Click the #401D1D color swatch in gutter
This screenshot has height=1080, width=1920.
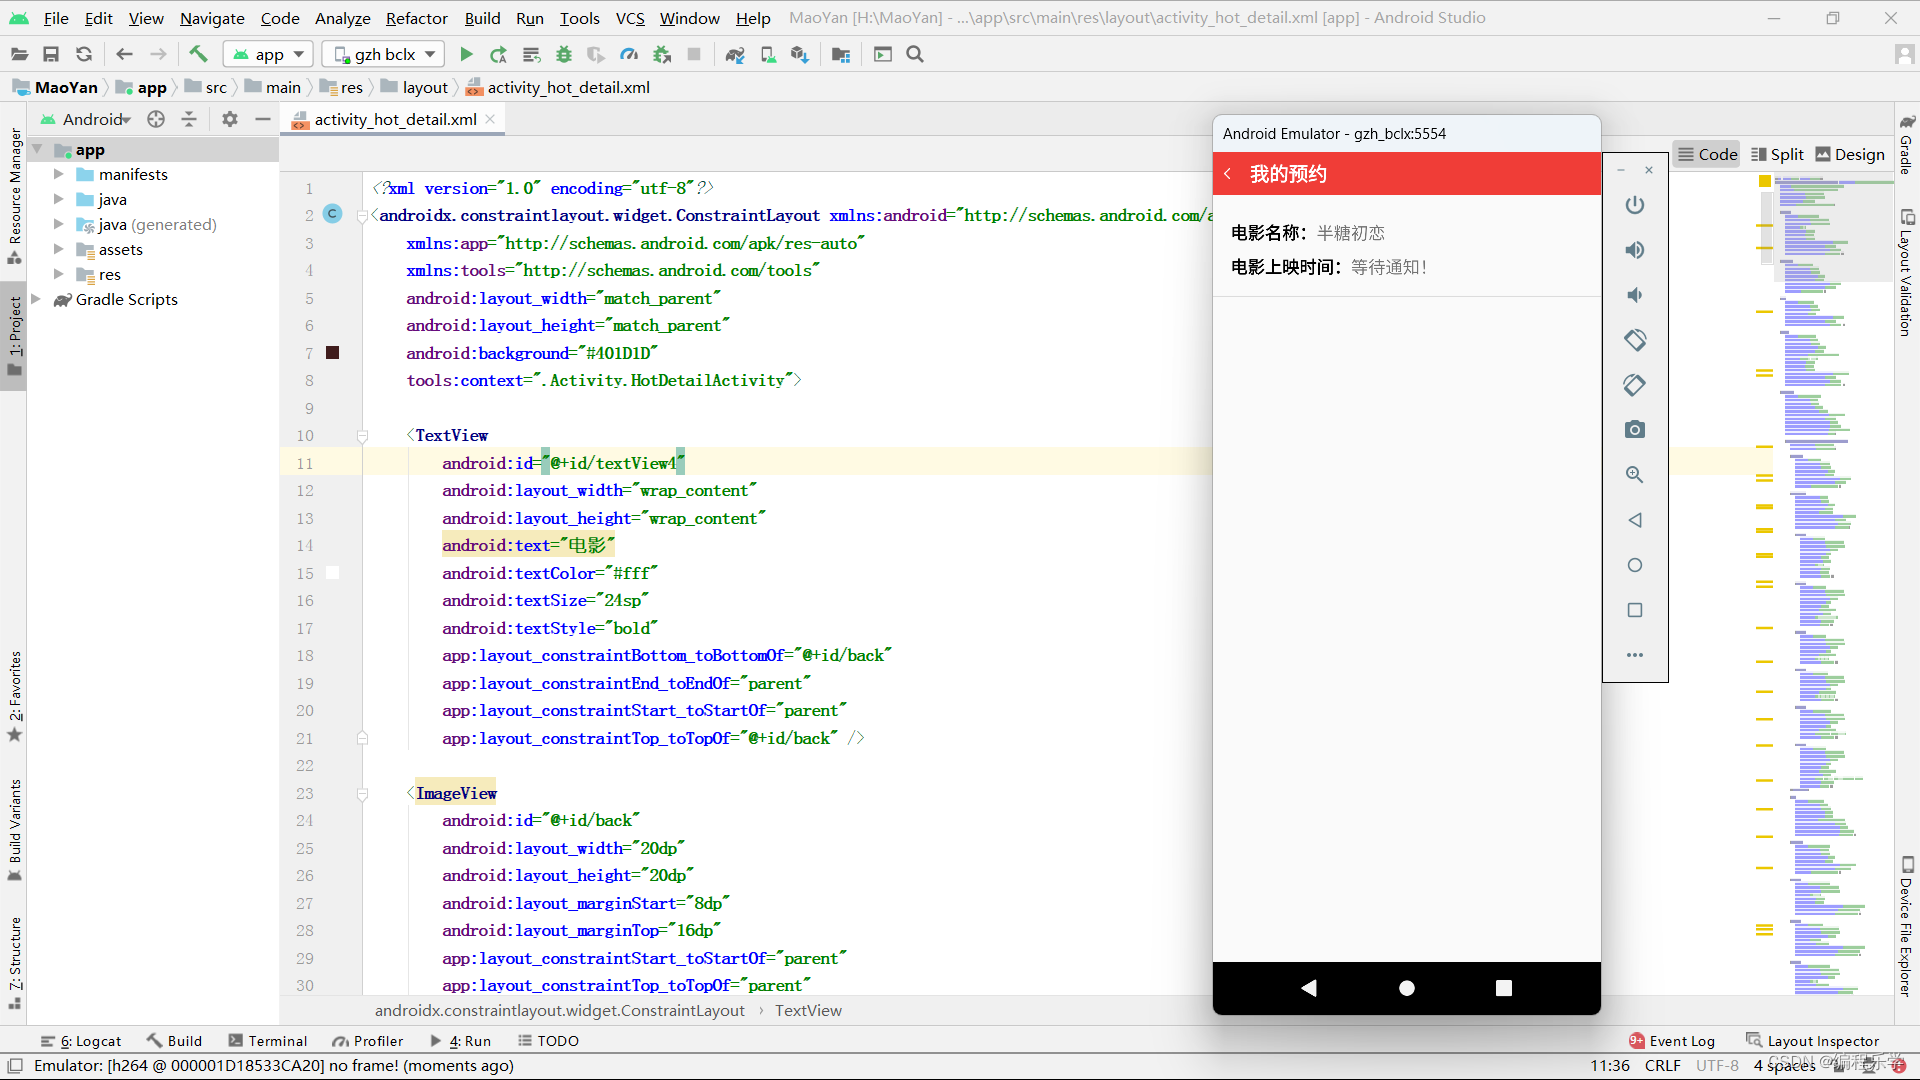pyautogui.click(x=333, y=353)
